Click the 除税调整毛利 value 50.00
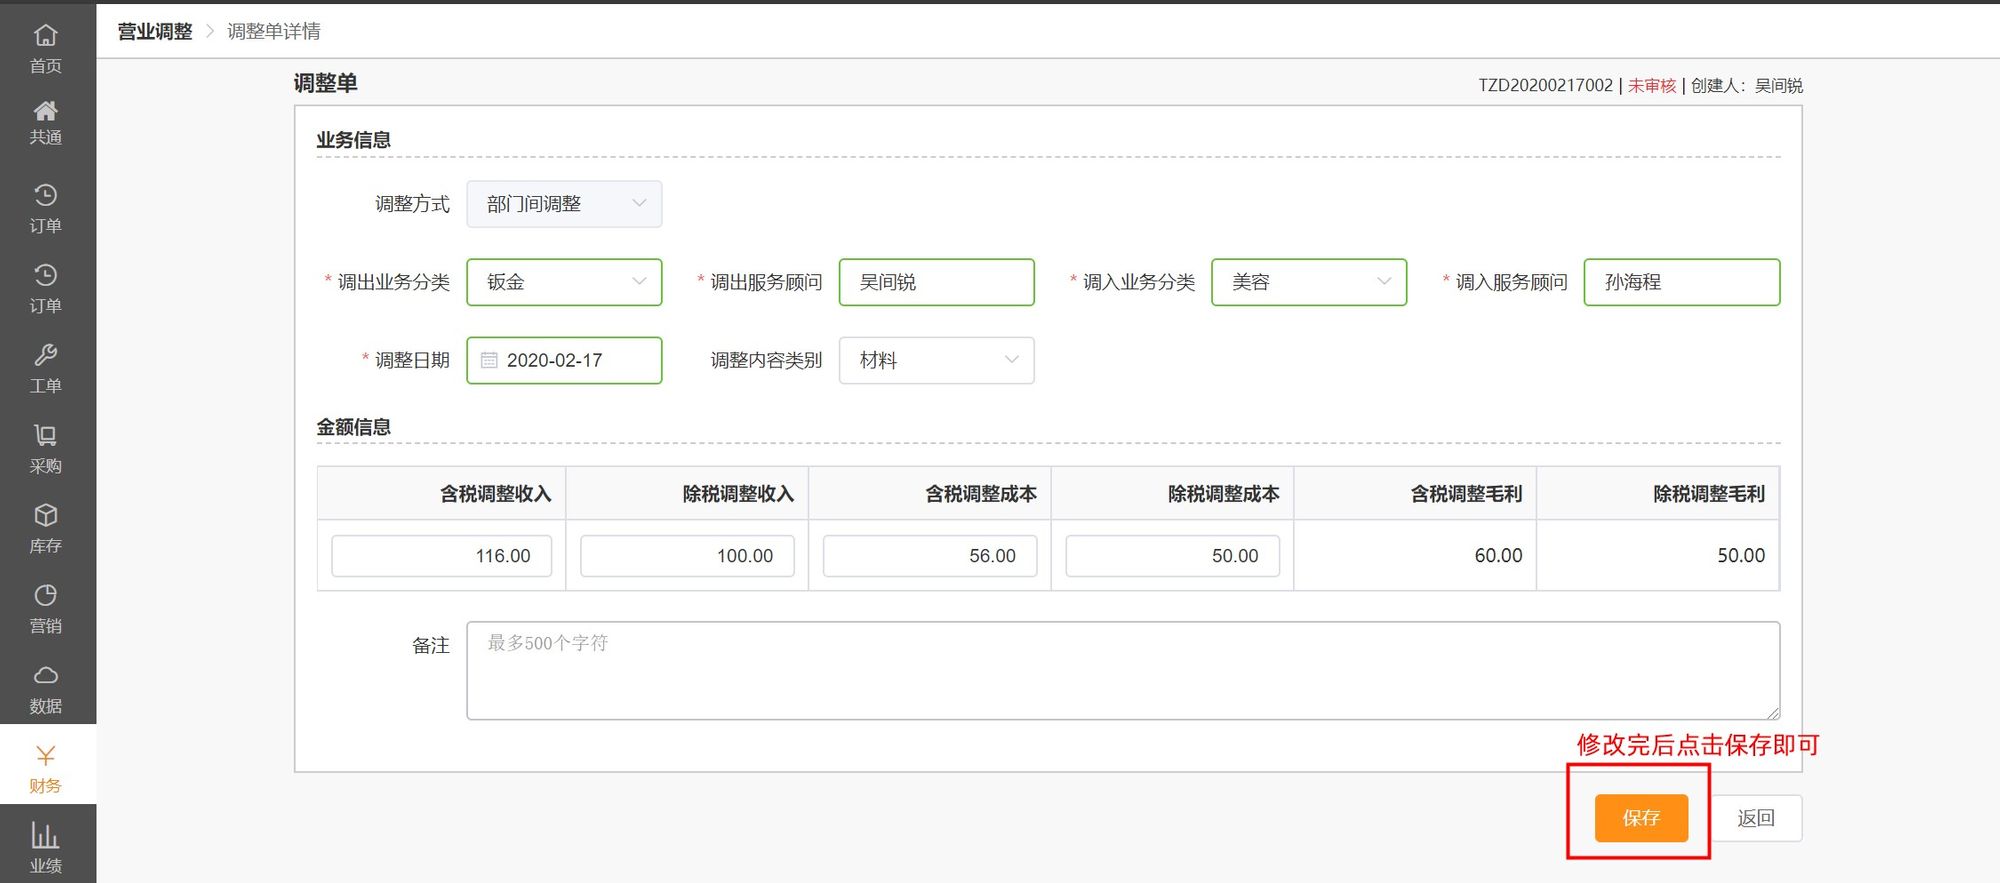 pyautogui.click(x=1741, y=555)
